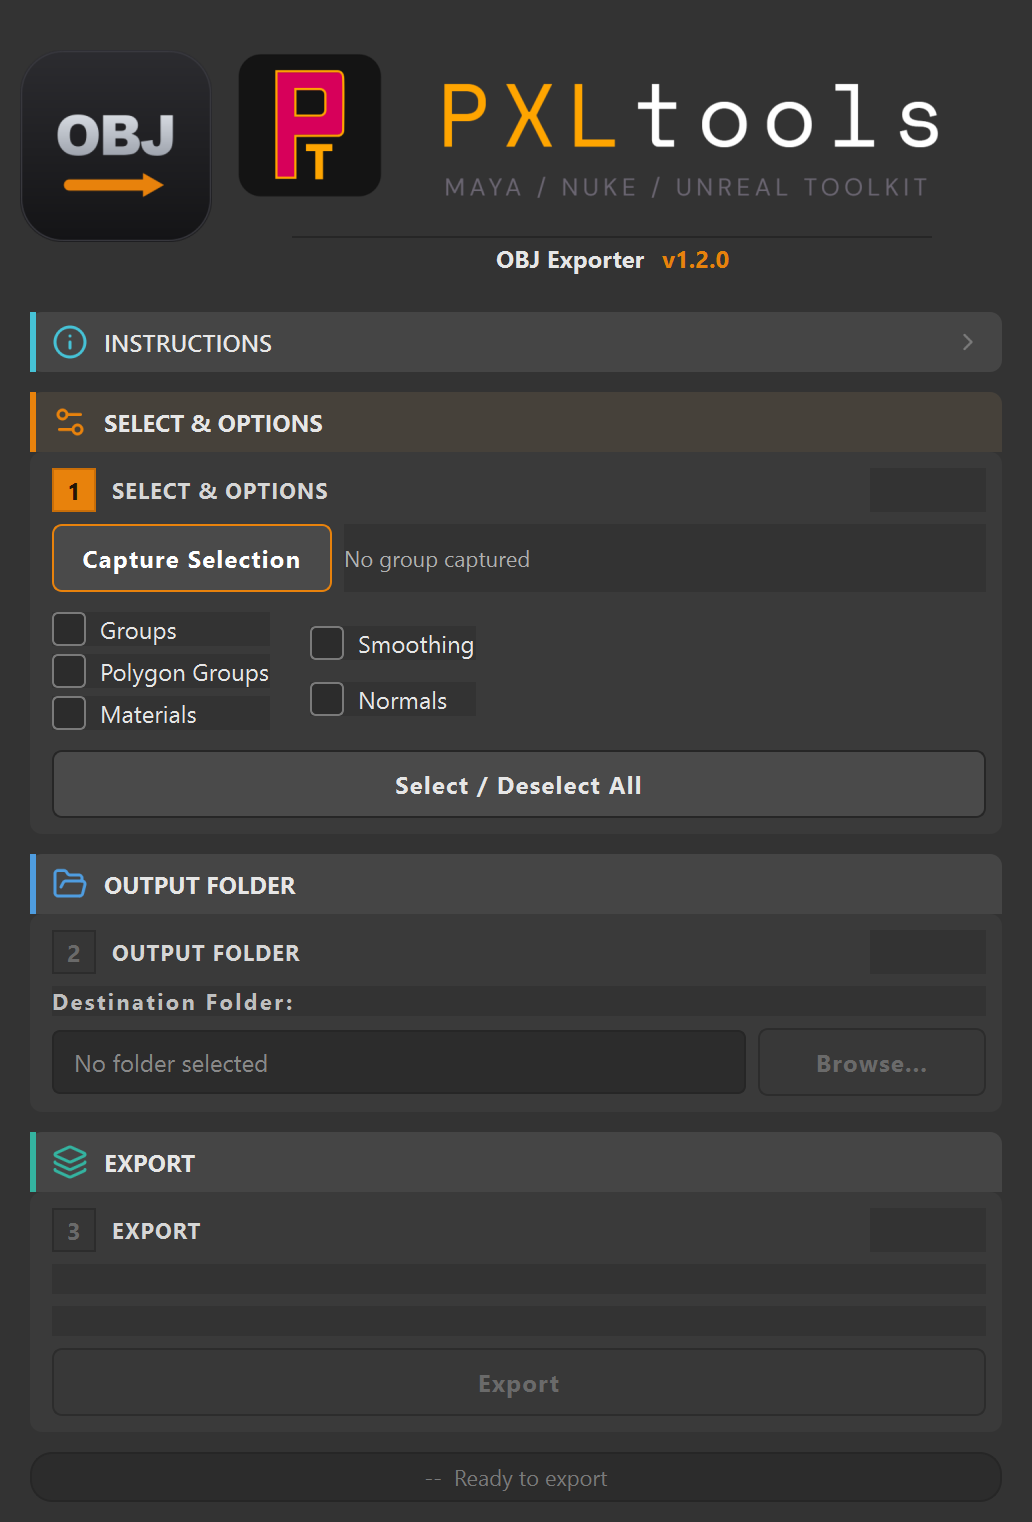This screenshot has height=1522, width=1032.
Task: Click the MAYA / NUKE / UNREAL TOOLKIT subtitle
Action: [687, 187]
